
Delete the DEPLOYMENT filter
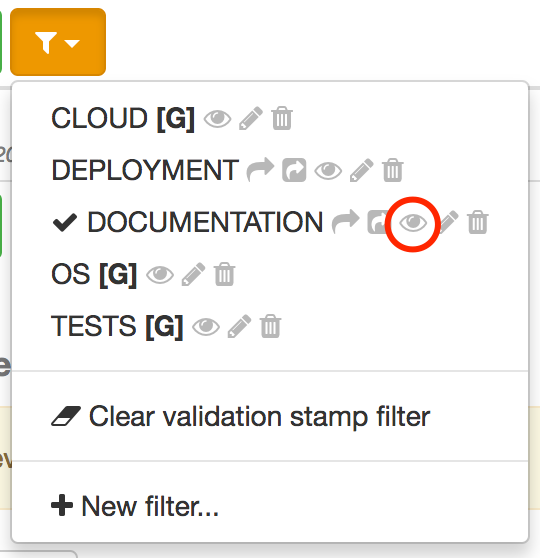pyautogui.click(x=393, y=170)
